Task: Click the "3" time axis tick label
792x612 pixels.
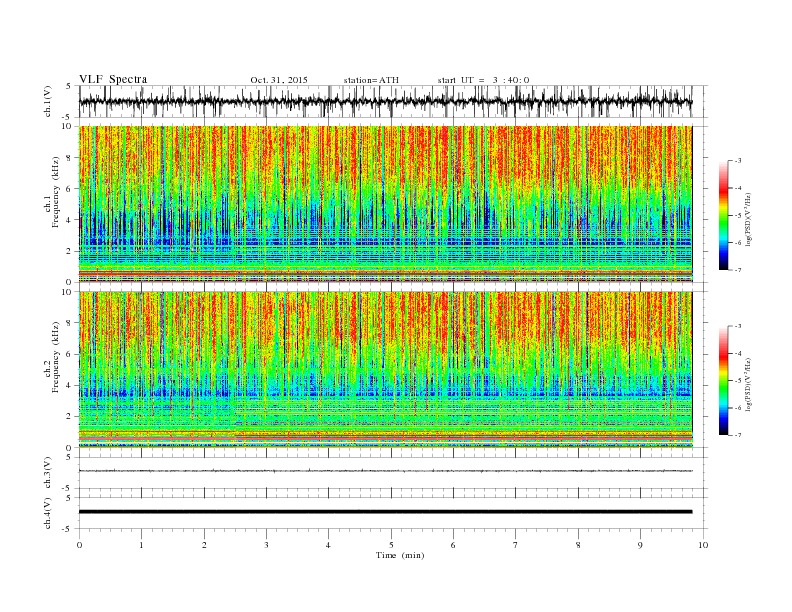Action: coord(266,545)
